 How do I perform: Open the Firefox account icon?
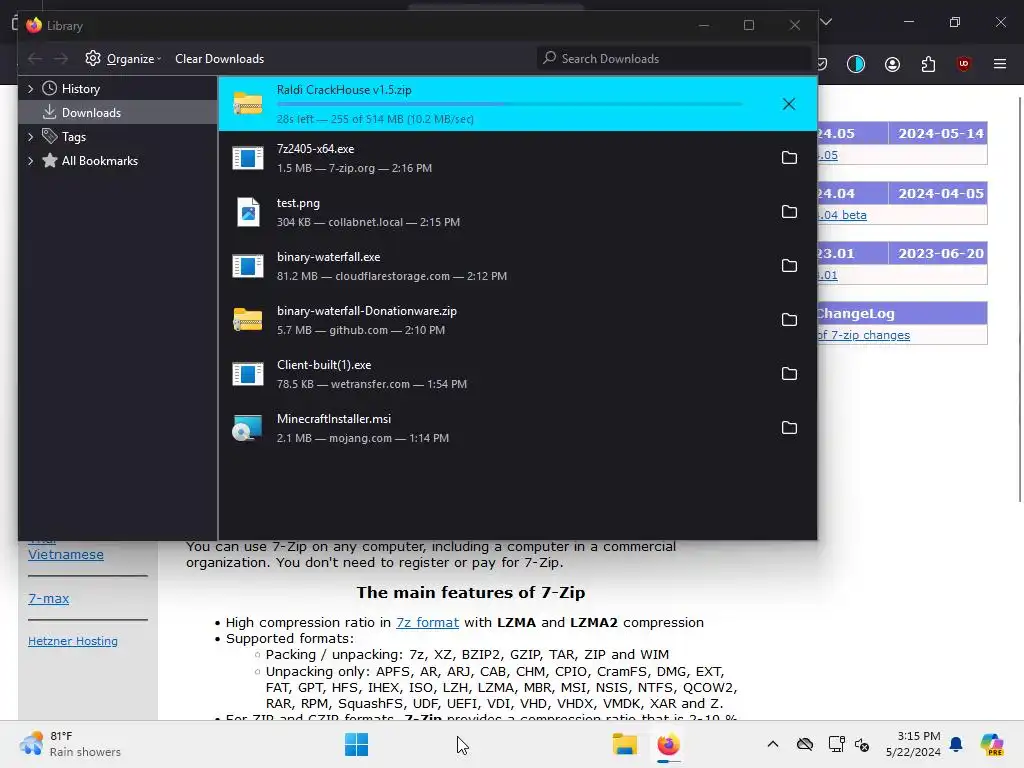click(892, 64)
